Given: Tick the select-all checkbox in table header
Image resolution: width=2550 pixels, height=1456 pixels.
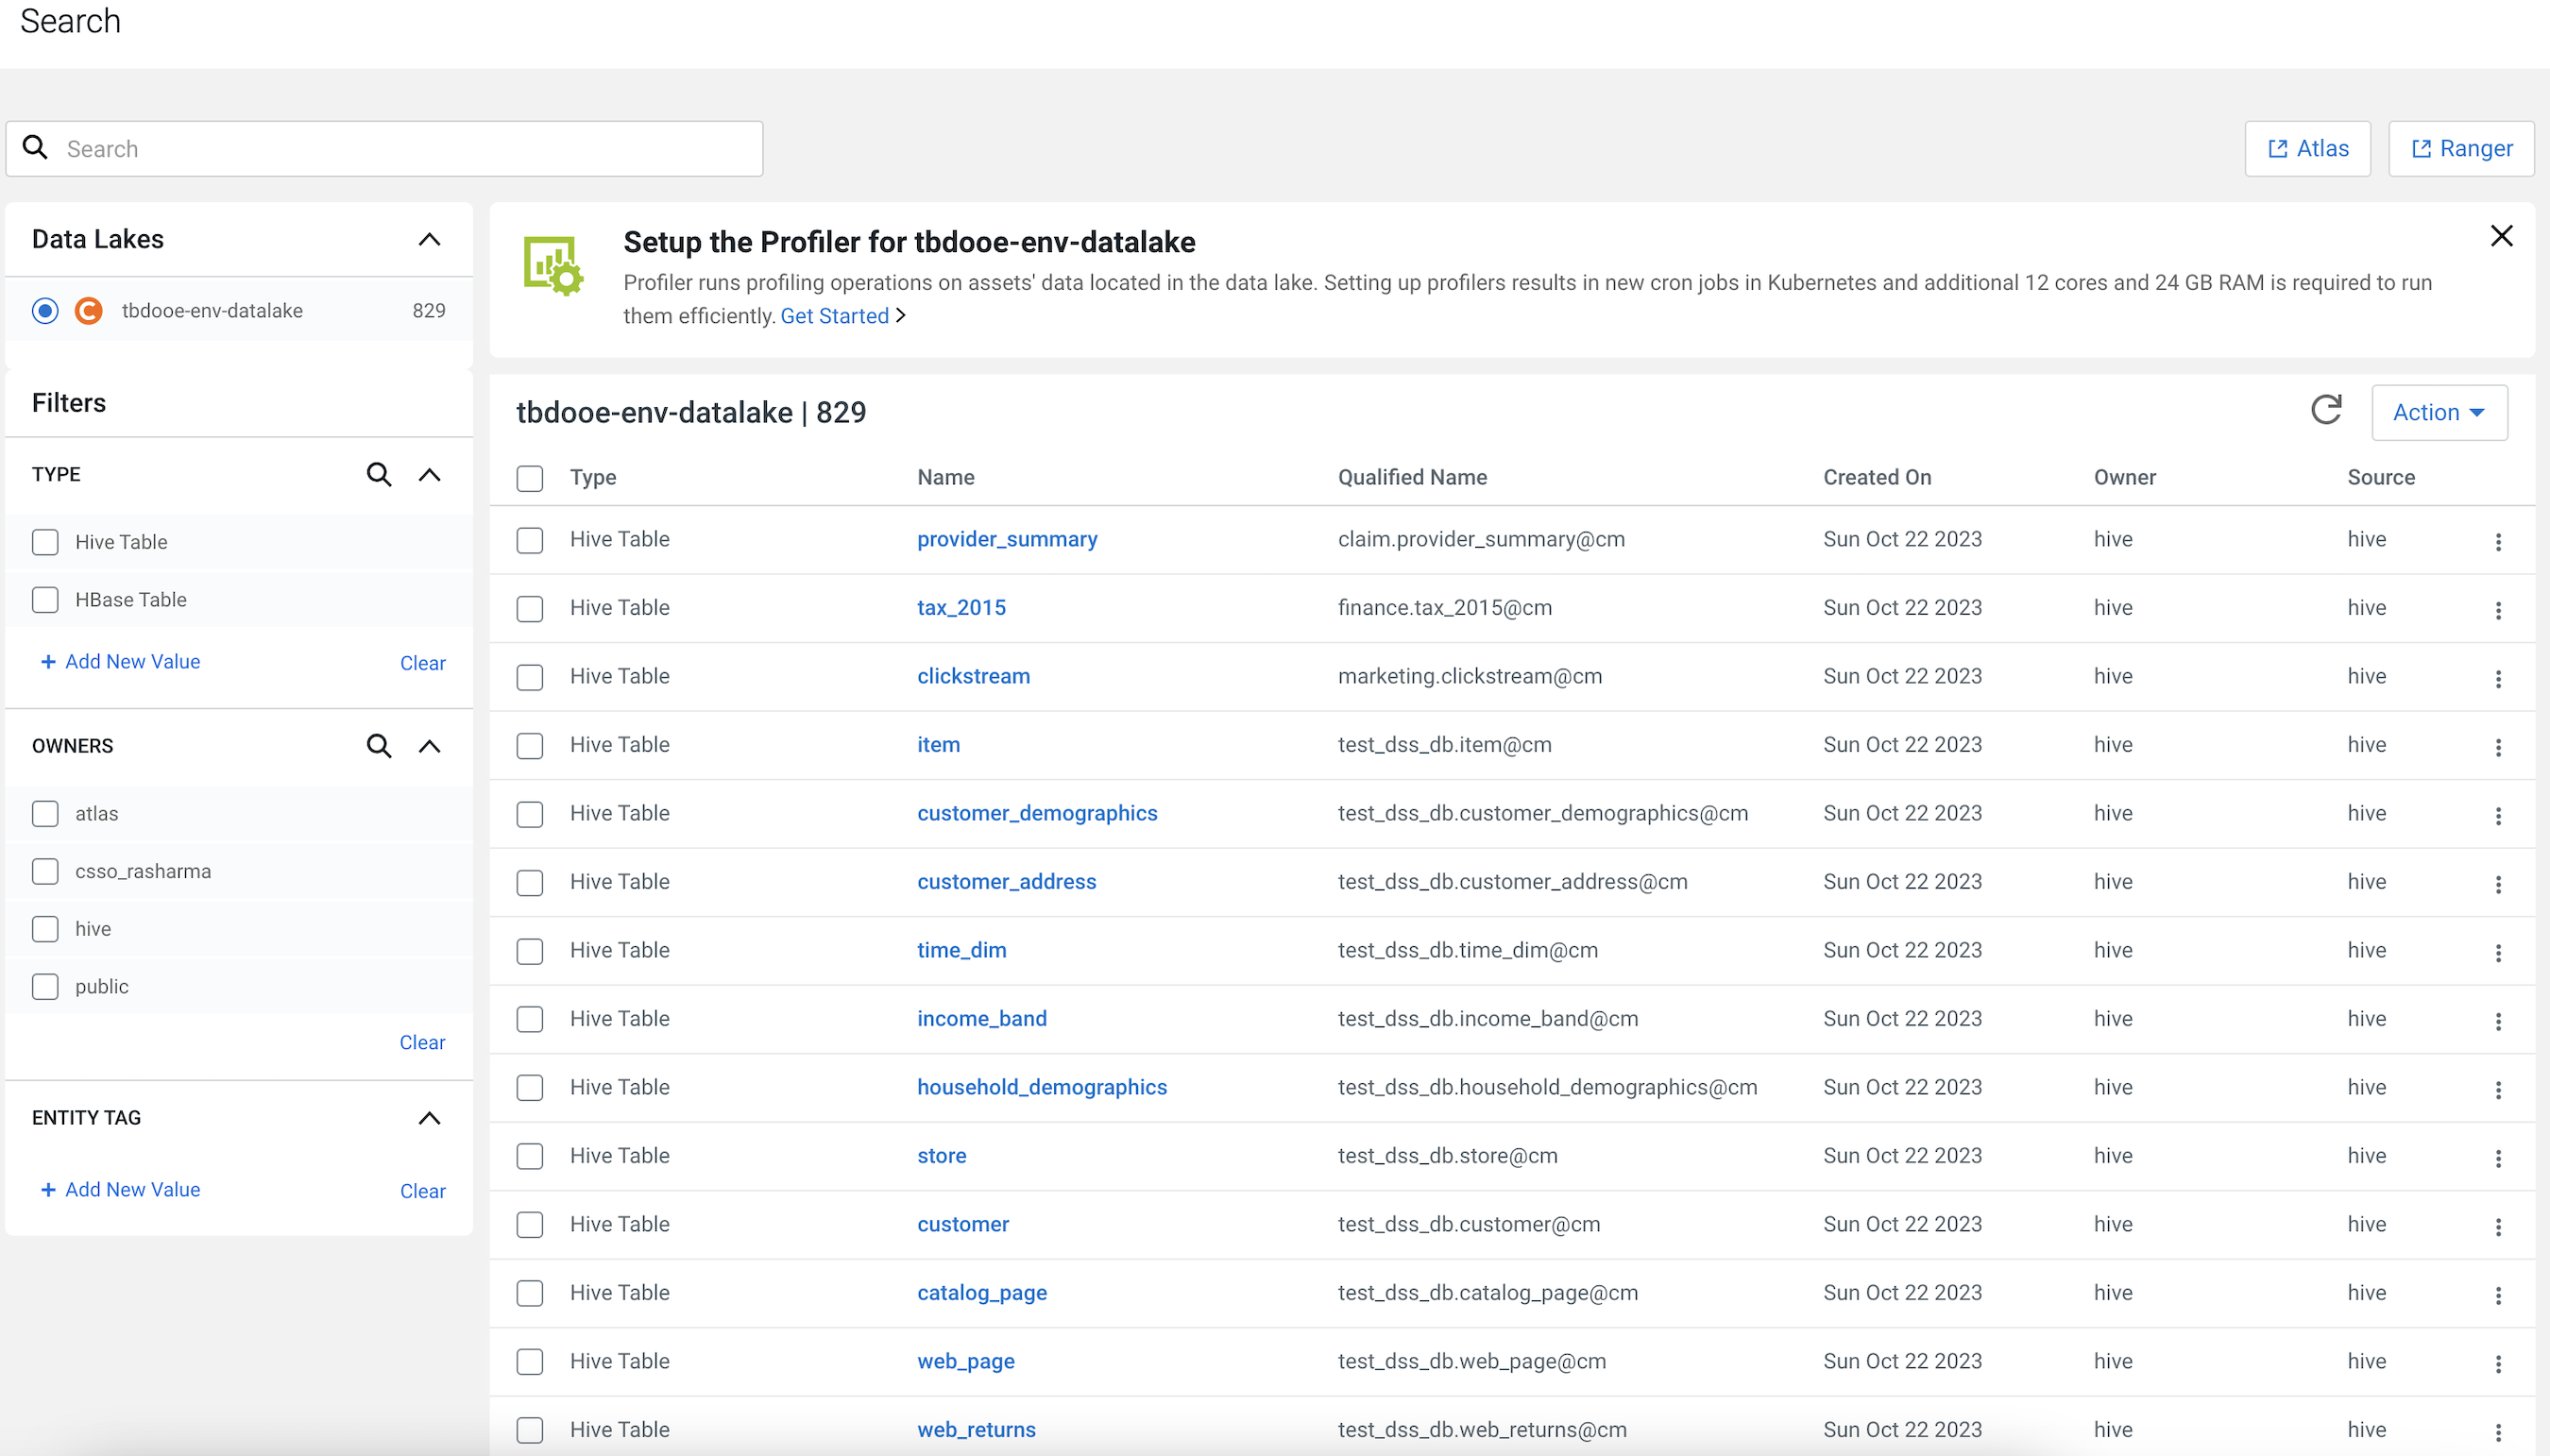Looking at the screenshot, I should (530, 478).
